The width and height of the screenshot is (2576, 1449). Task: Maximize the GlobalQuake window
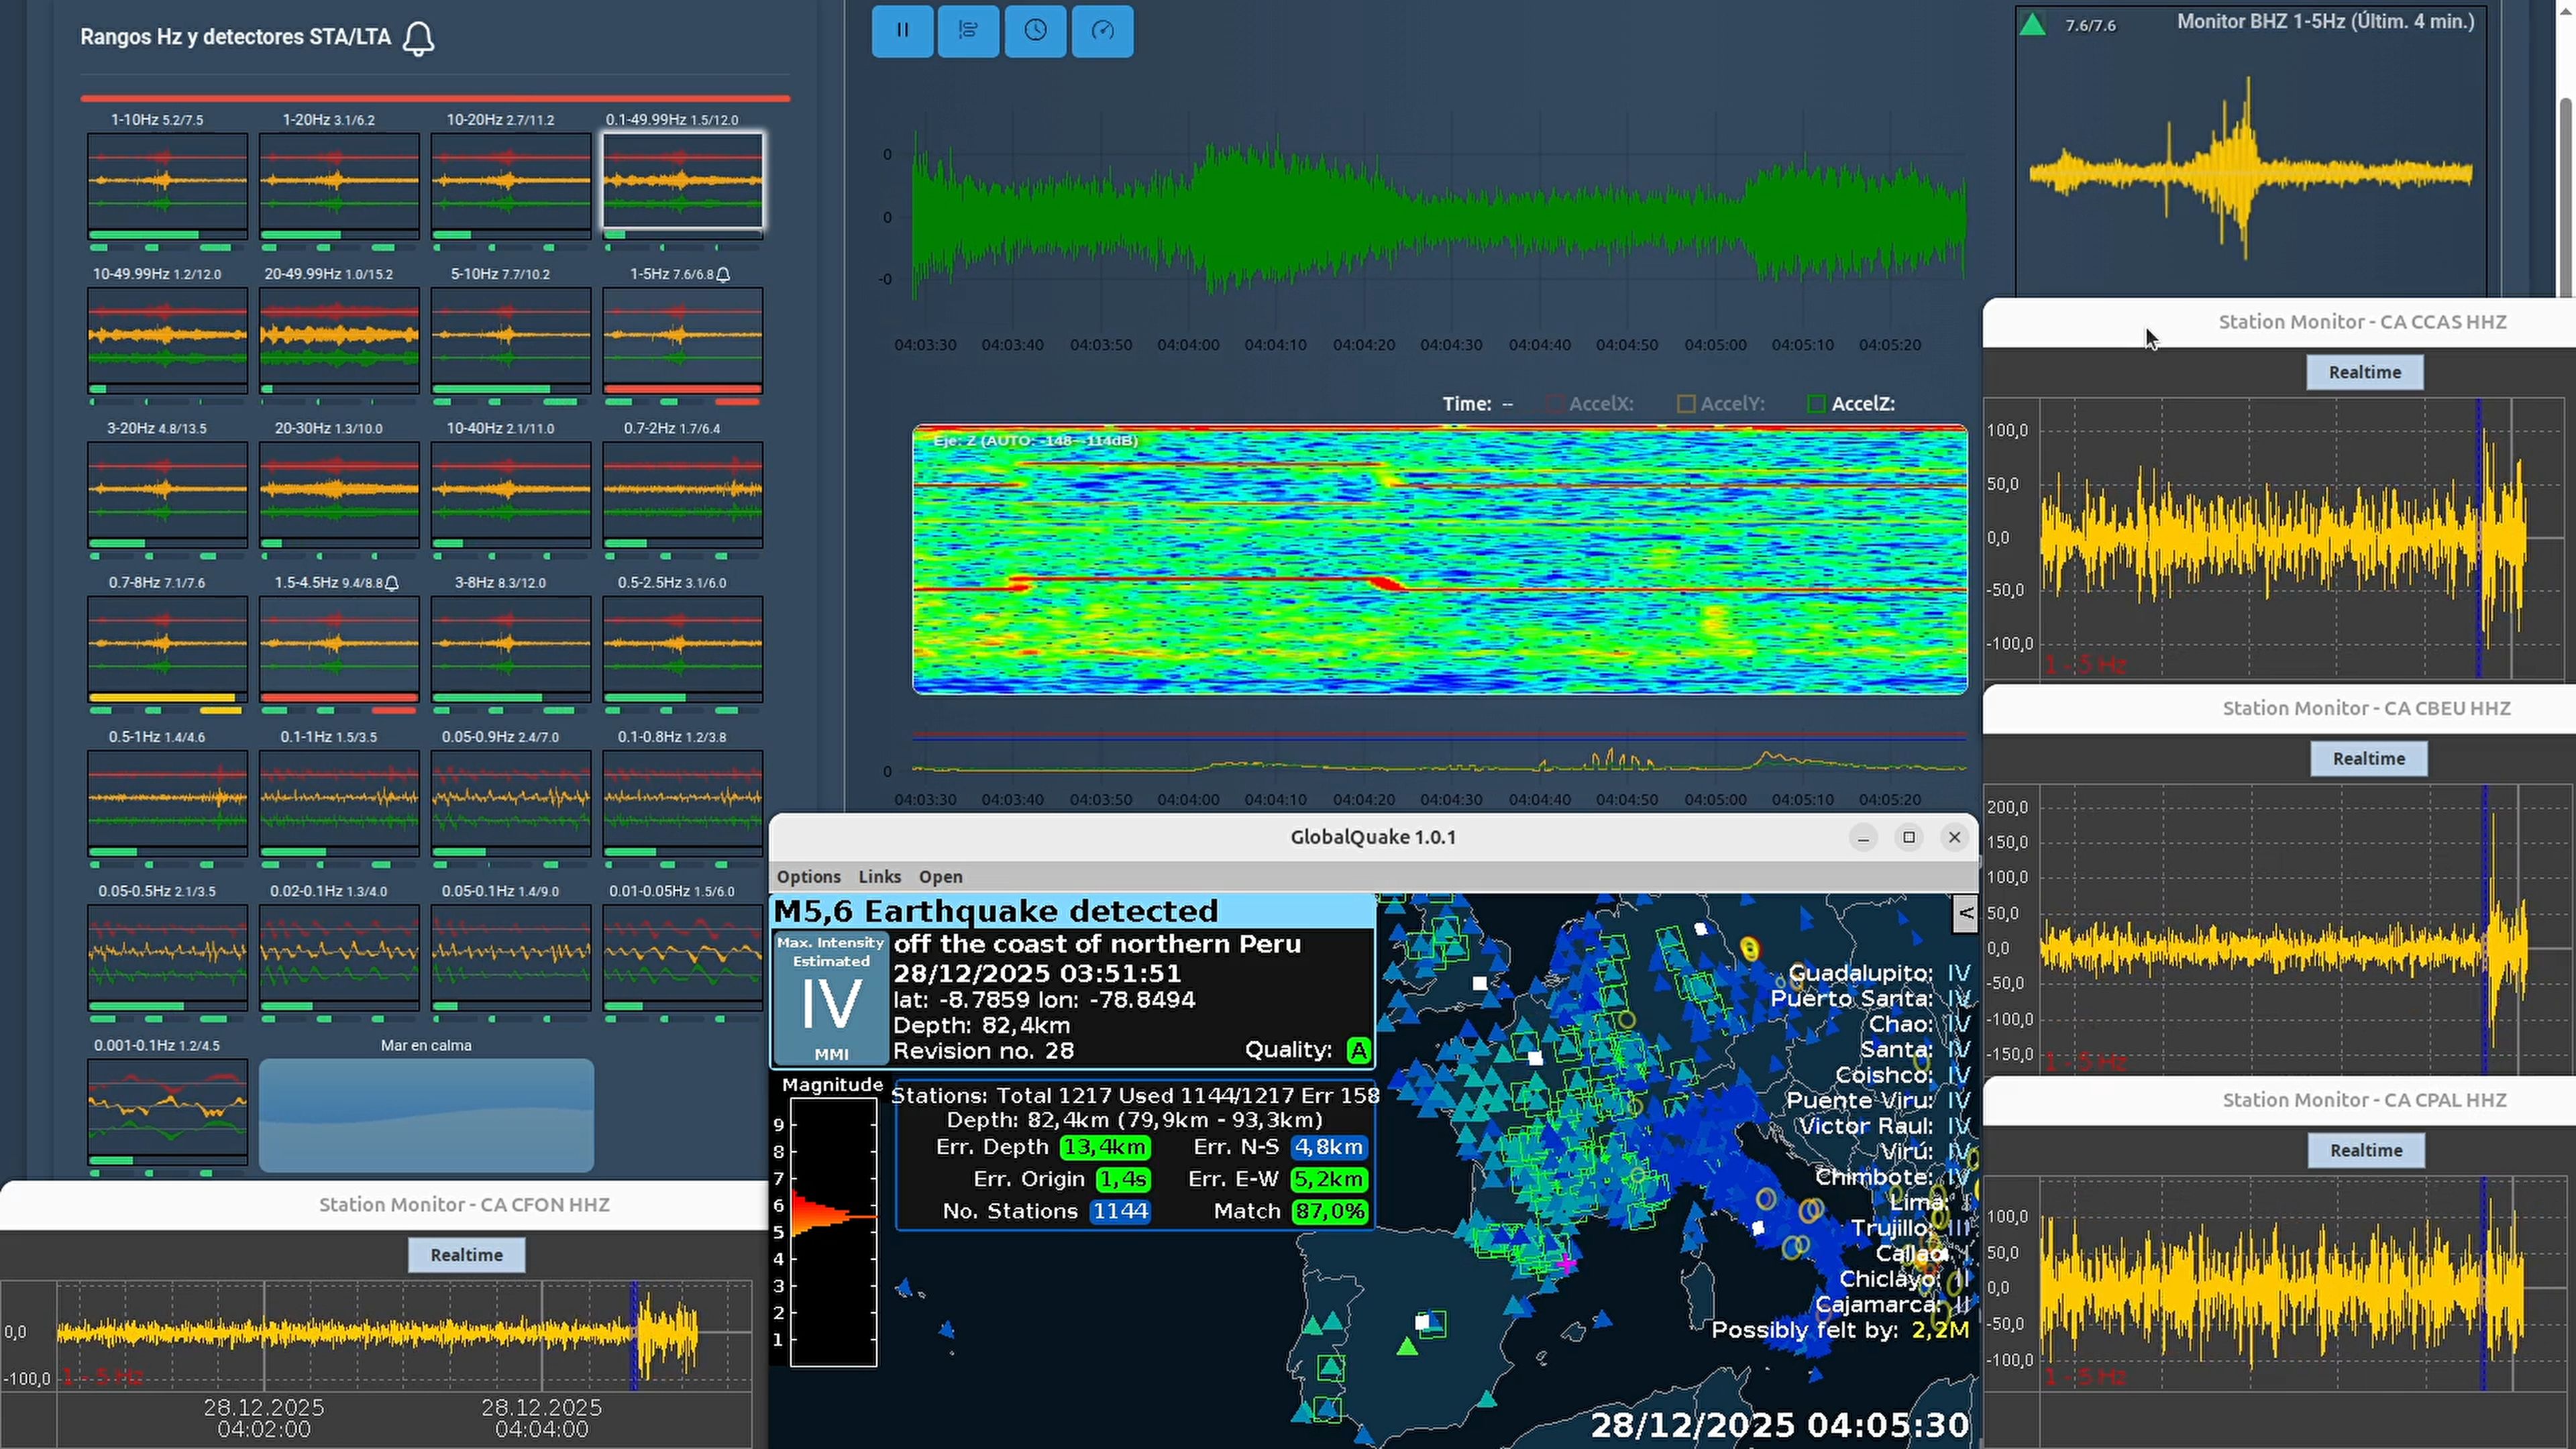(1908, 837)
